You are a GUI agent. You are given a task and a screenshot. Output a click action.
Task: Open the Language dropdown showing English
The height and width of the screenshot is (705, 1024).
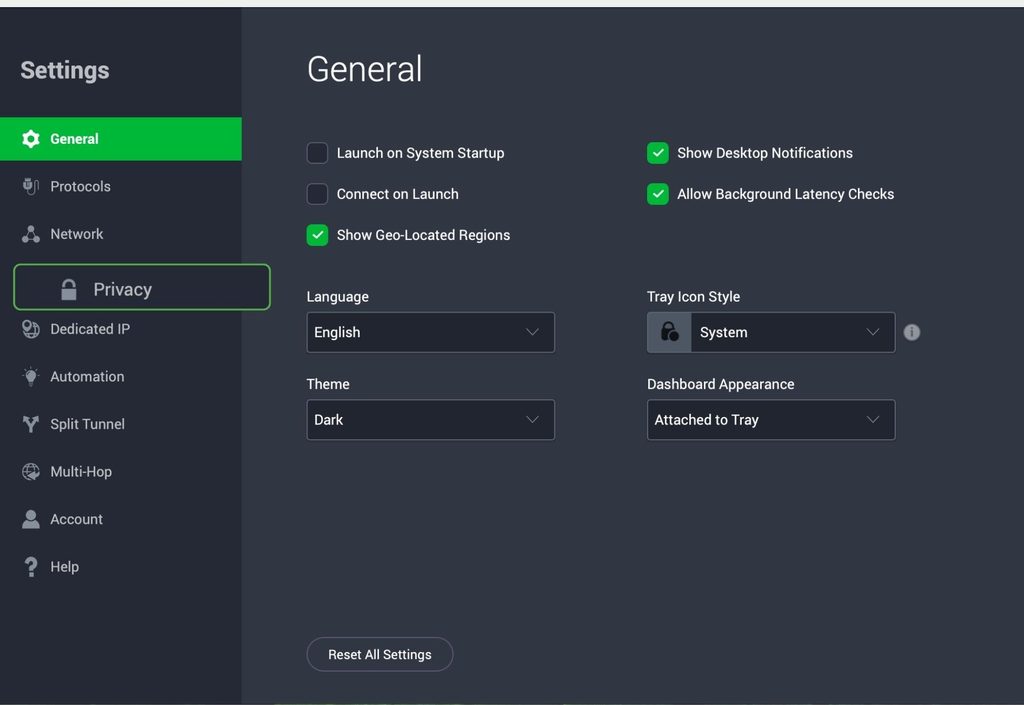430,332
